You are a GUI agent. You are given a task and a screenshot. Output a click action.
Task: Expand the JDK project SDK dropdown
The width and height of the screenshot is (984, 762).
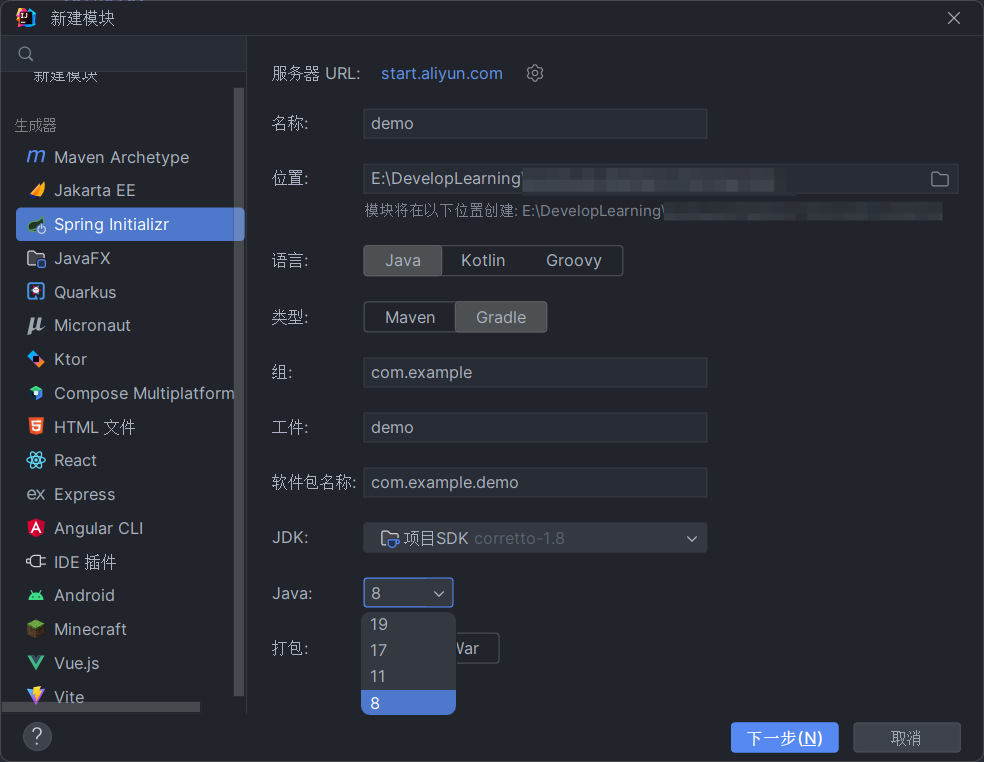click(x=535, y=538)
